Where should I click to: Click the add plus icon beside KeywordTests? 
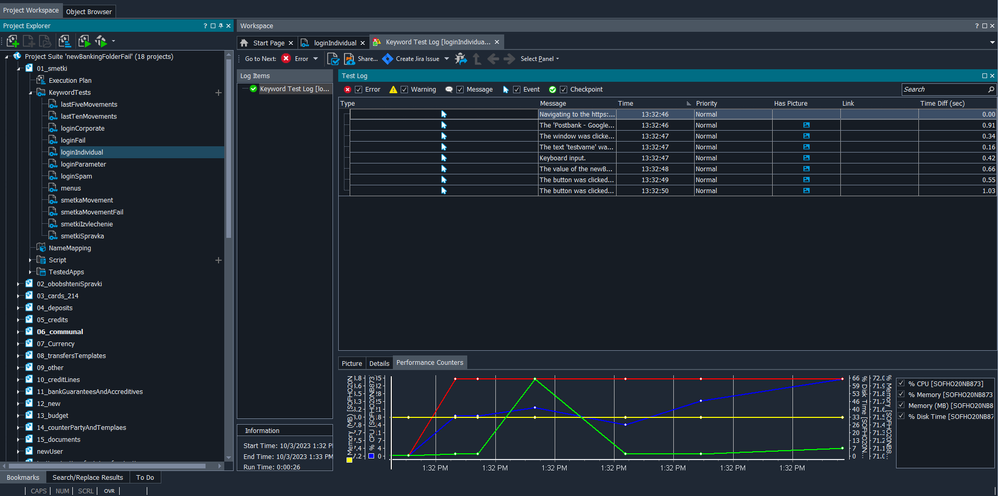219,92
